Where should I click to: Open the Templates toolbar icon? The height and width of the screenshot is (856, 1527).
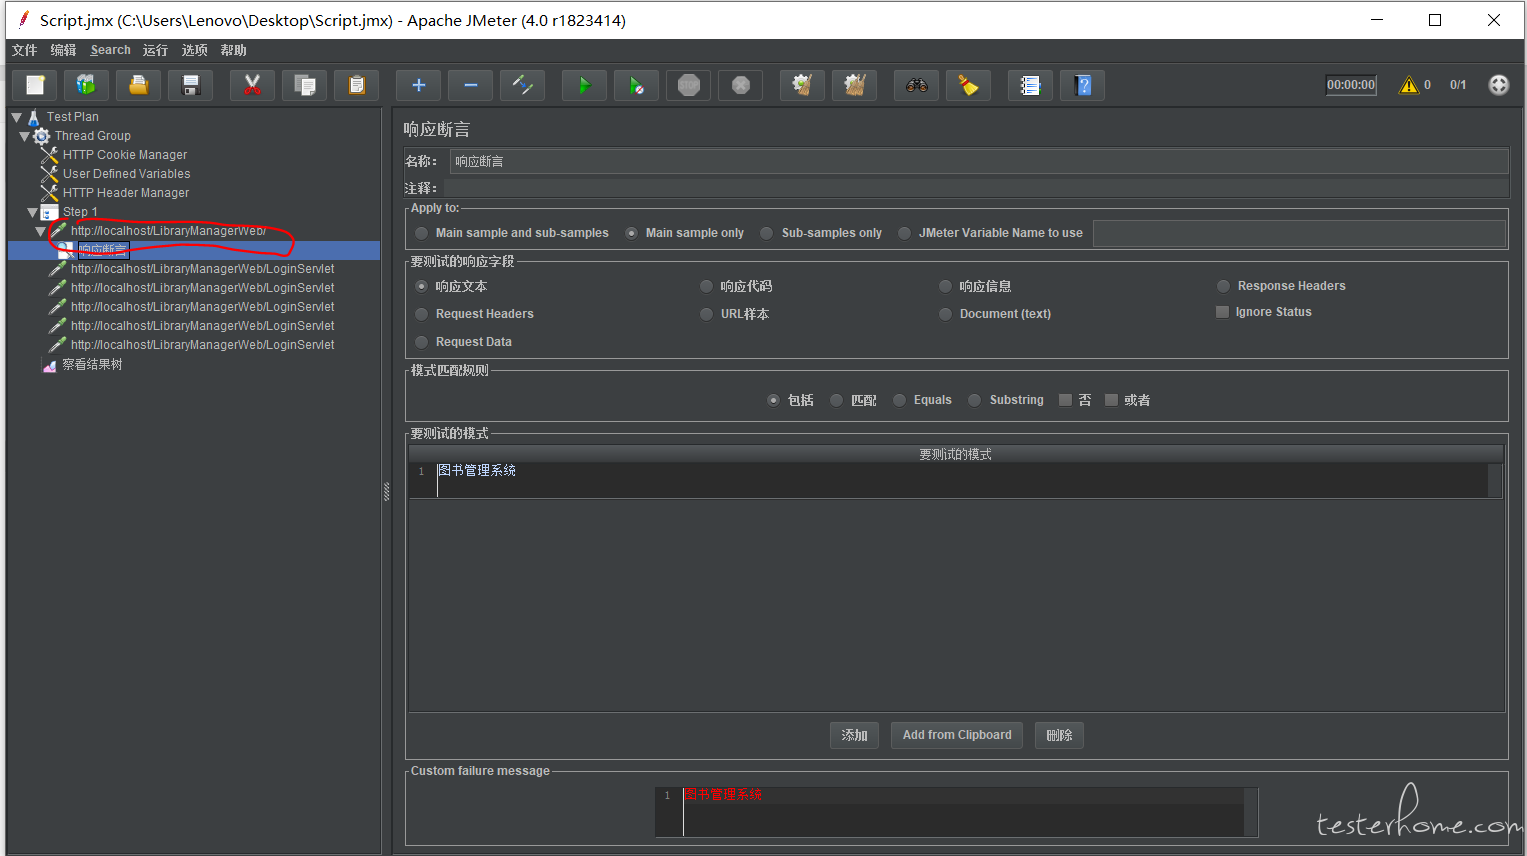(x=87, y=85)
